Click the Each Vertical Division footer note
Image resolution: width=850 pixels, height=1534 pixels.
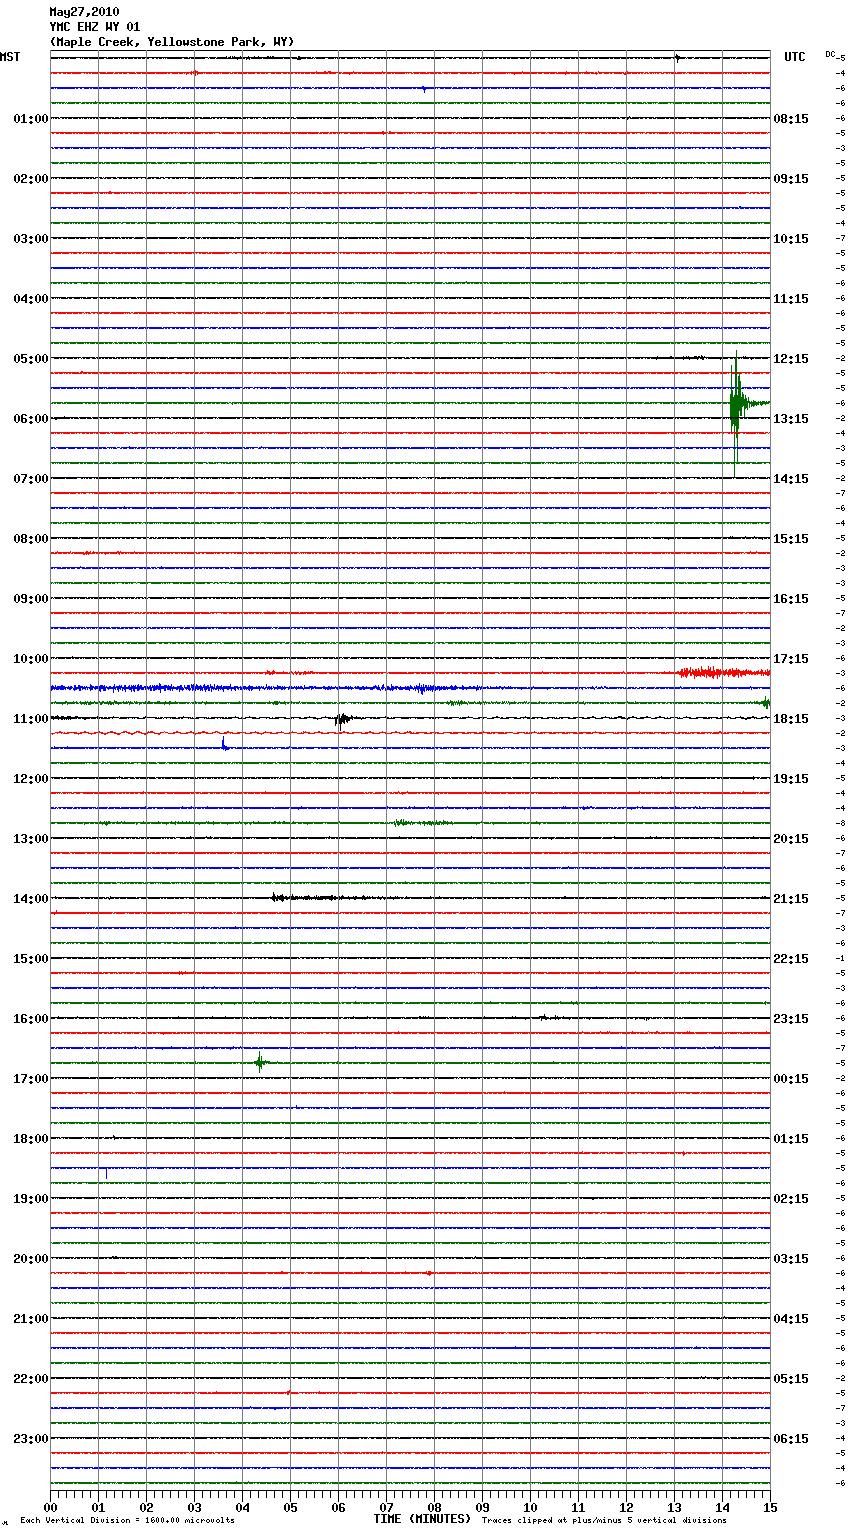(x=127, y=1520)
